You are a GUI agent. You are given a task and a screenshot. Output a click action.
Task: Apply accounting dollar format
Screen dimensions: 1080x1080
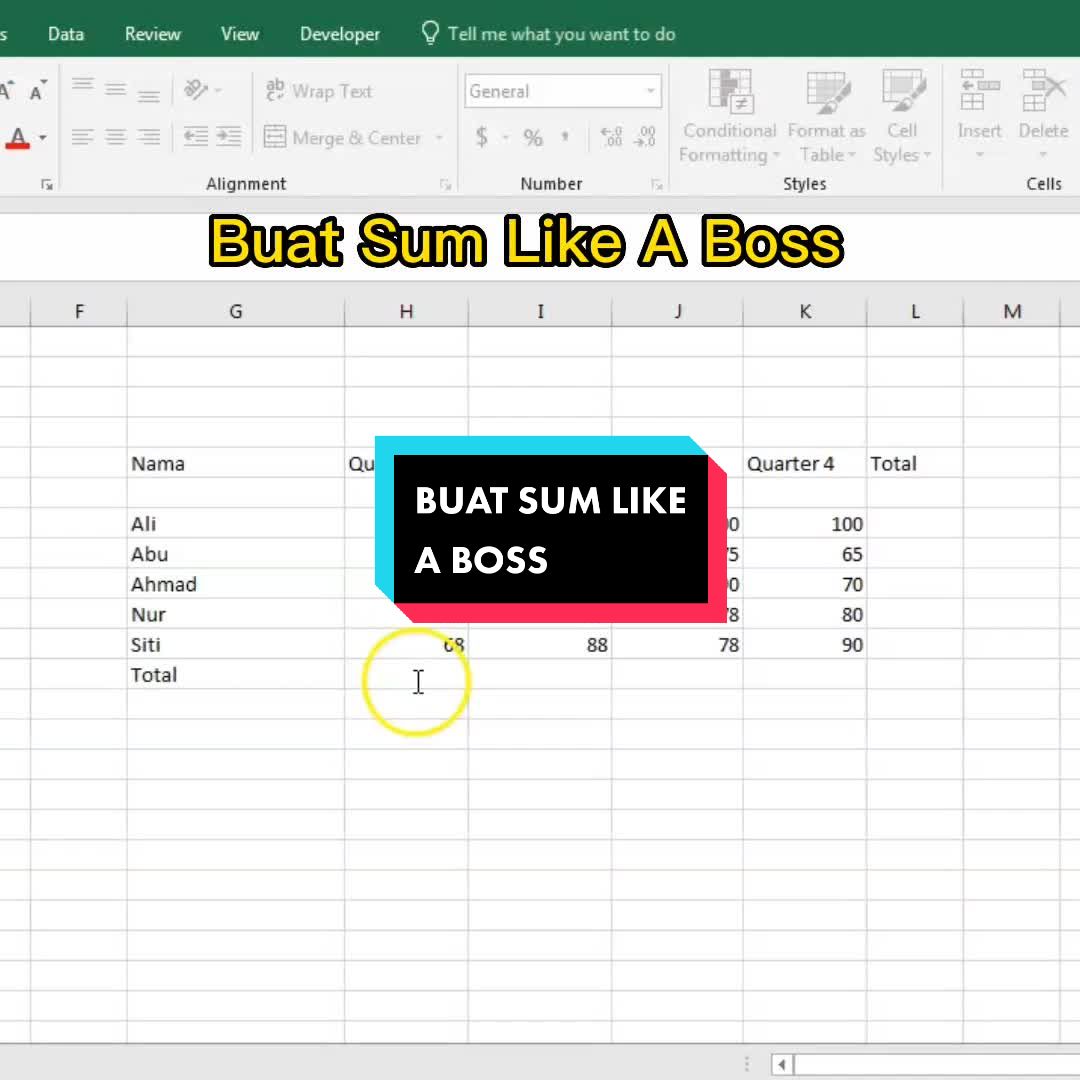tap(481, 137)
